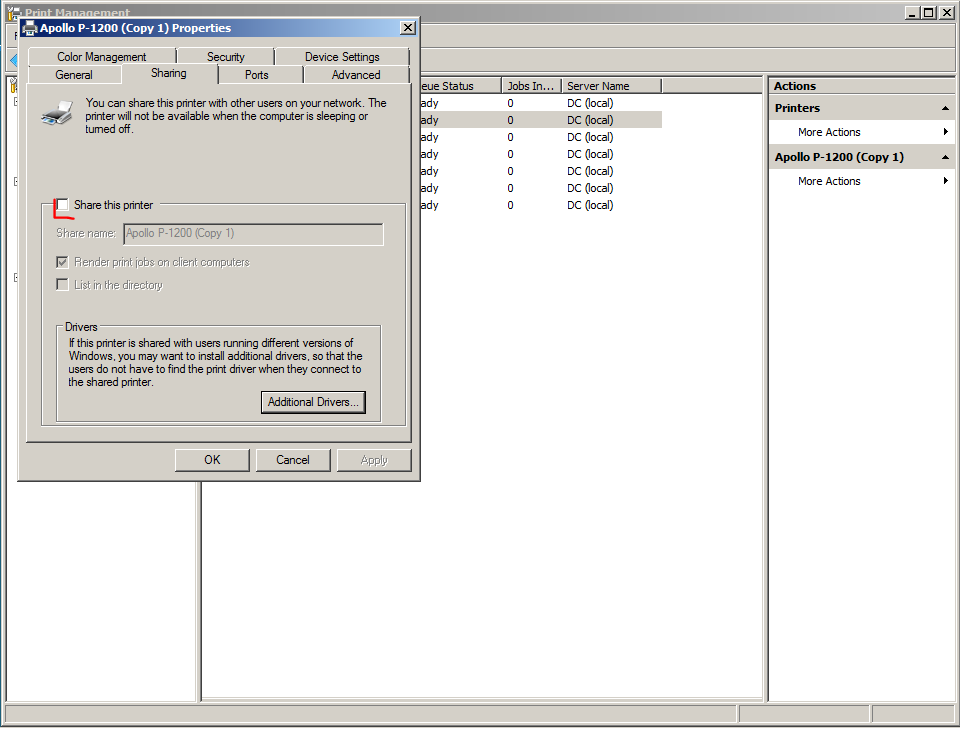Confirm with the OK button
This screenshot has width=960, height=729.
[x=212, y=460]
